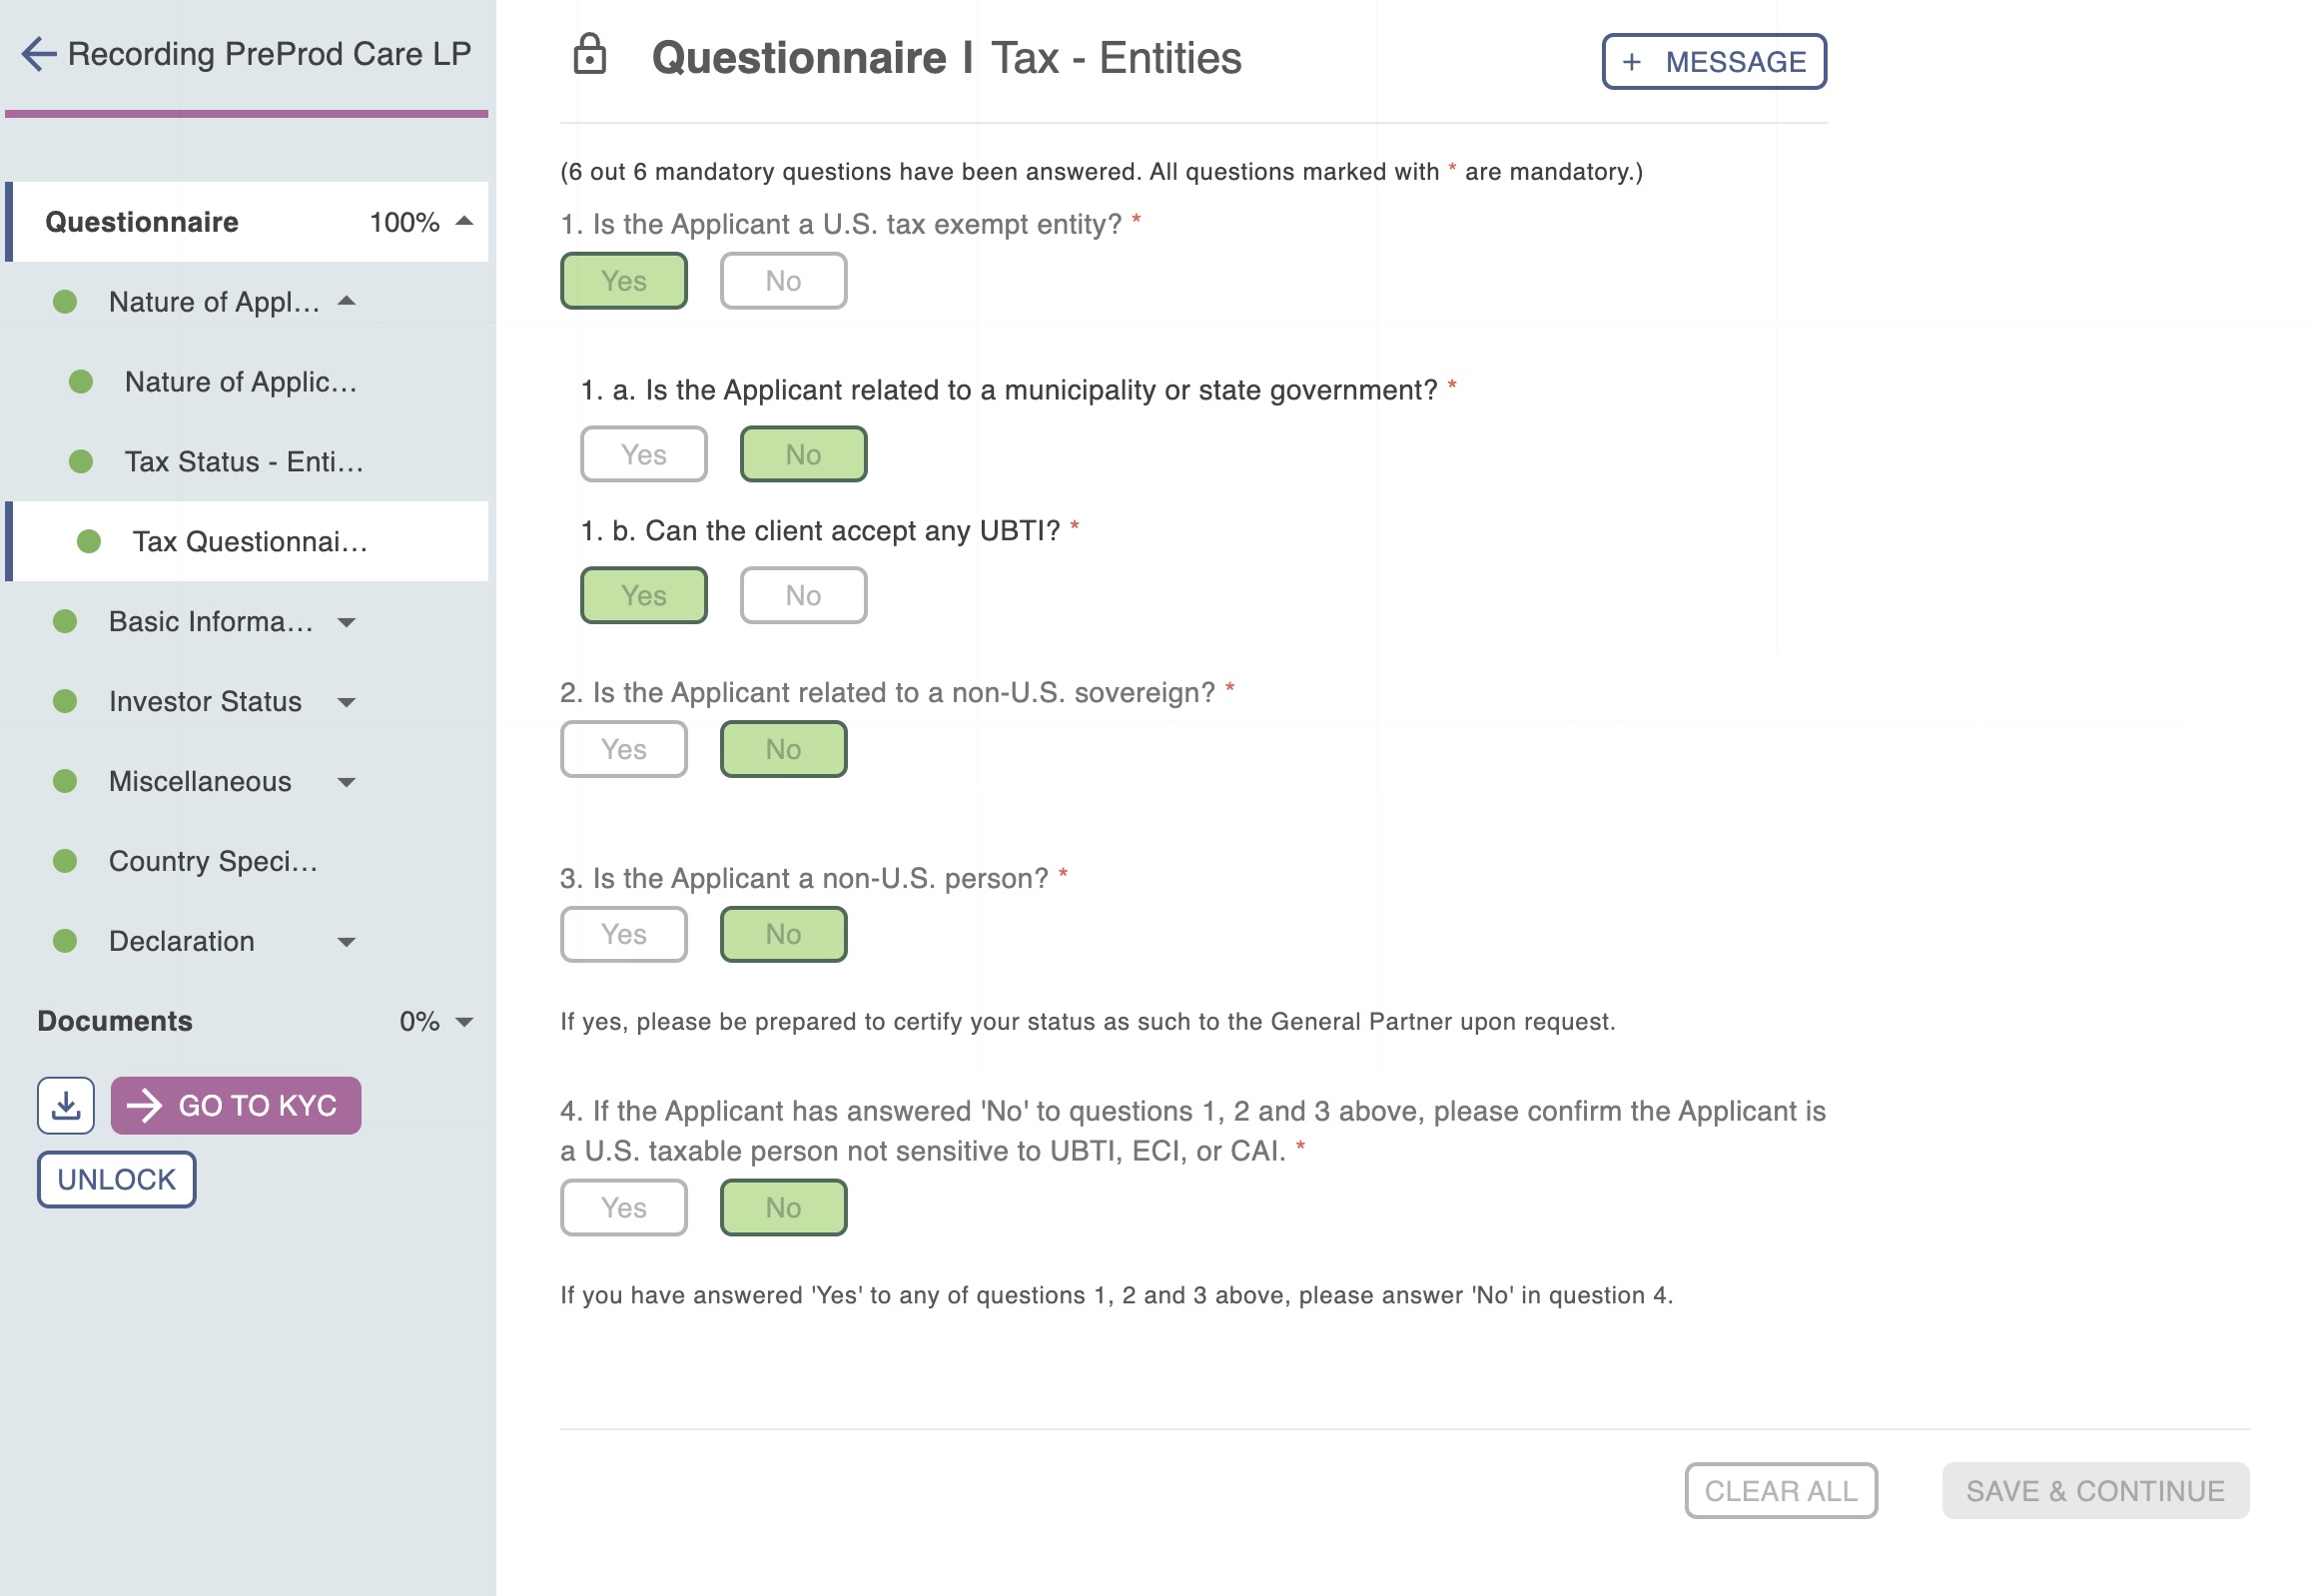This screenshot has height=1596, width=2319.
Task: Select No for U.S. tax exempt entity question
Action: coord(783,281)
